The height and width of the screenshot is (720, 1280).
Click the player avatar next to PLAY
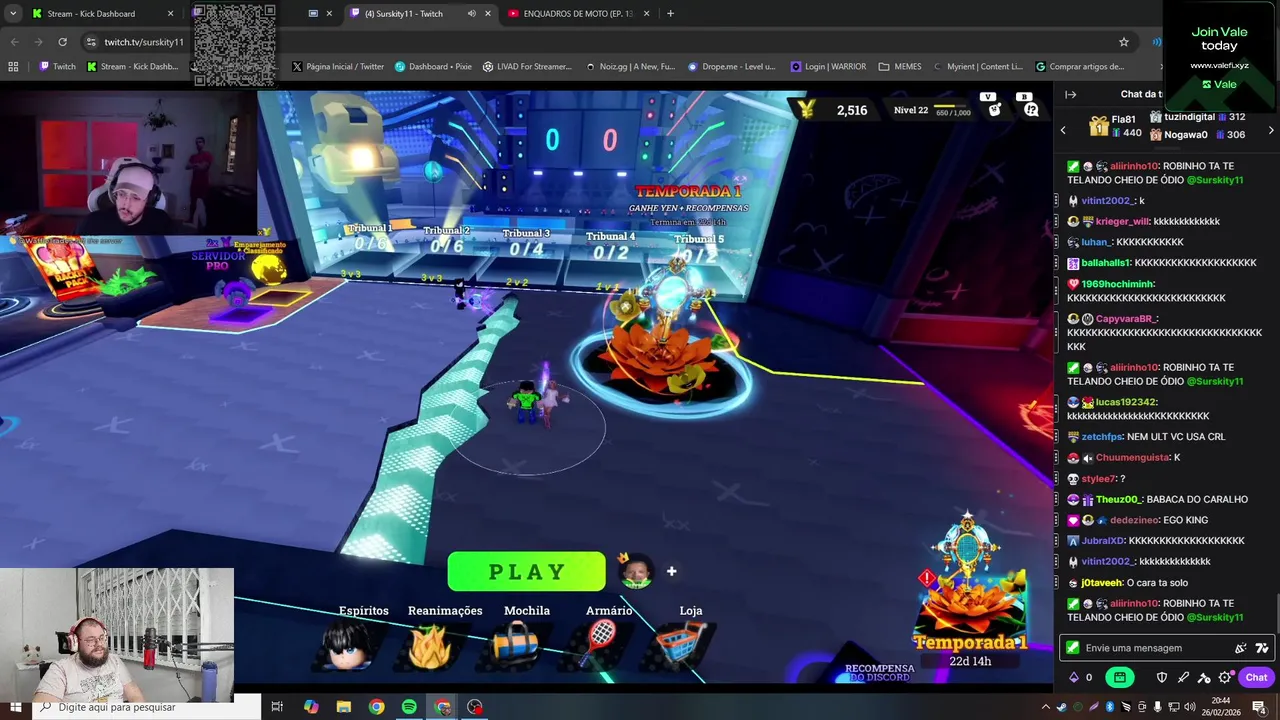point(636,571)
